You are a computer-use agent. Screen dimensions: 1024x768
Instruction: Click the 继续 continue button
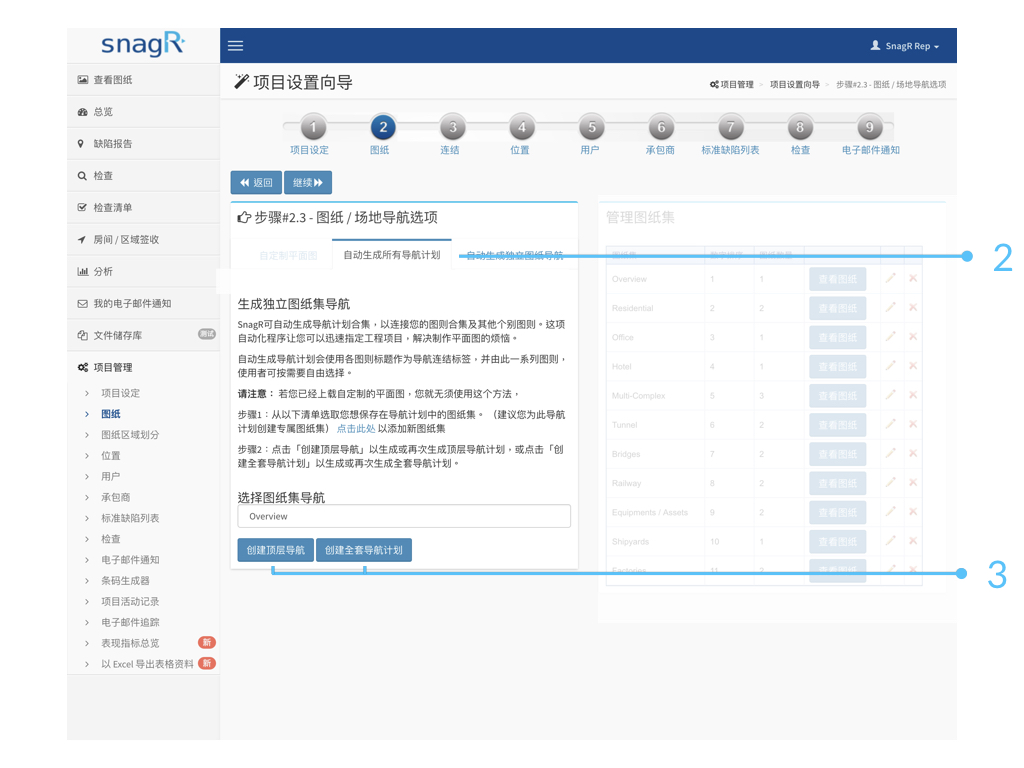click(x=308, y=183)
